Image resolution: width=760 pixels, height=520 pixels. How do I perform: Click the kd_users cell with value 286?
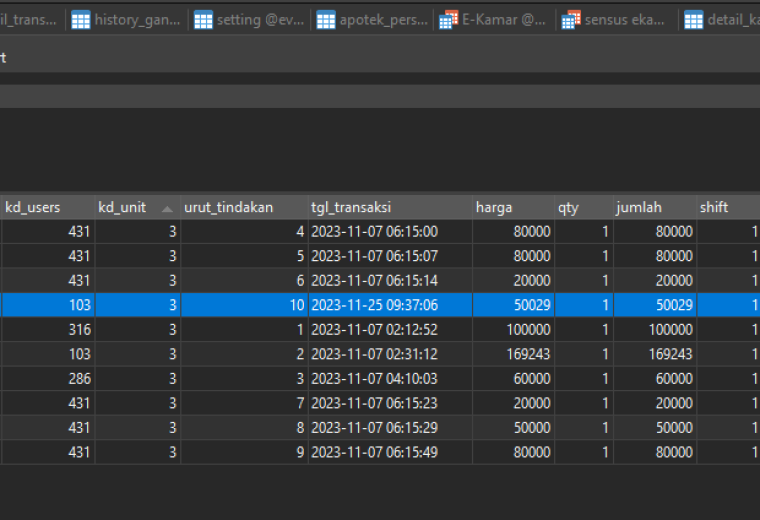tap(48, 379)
